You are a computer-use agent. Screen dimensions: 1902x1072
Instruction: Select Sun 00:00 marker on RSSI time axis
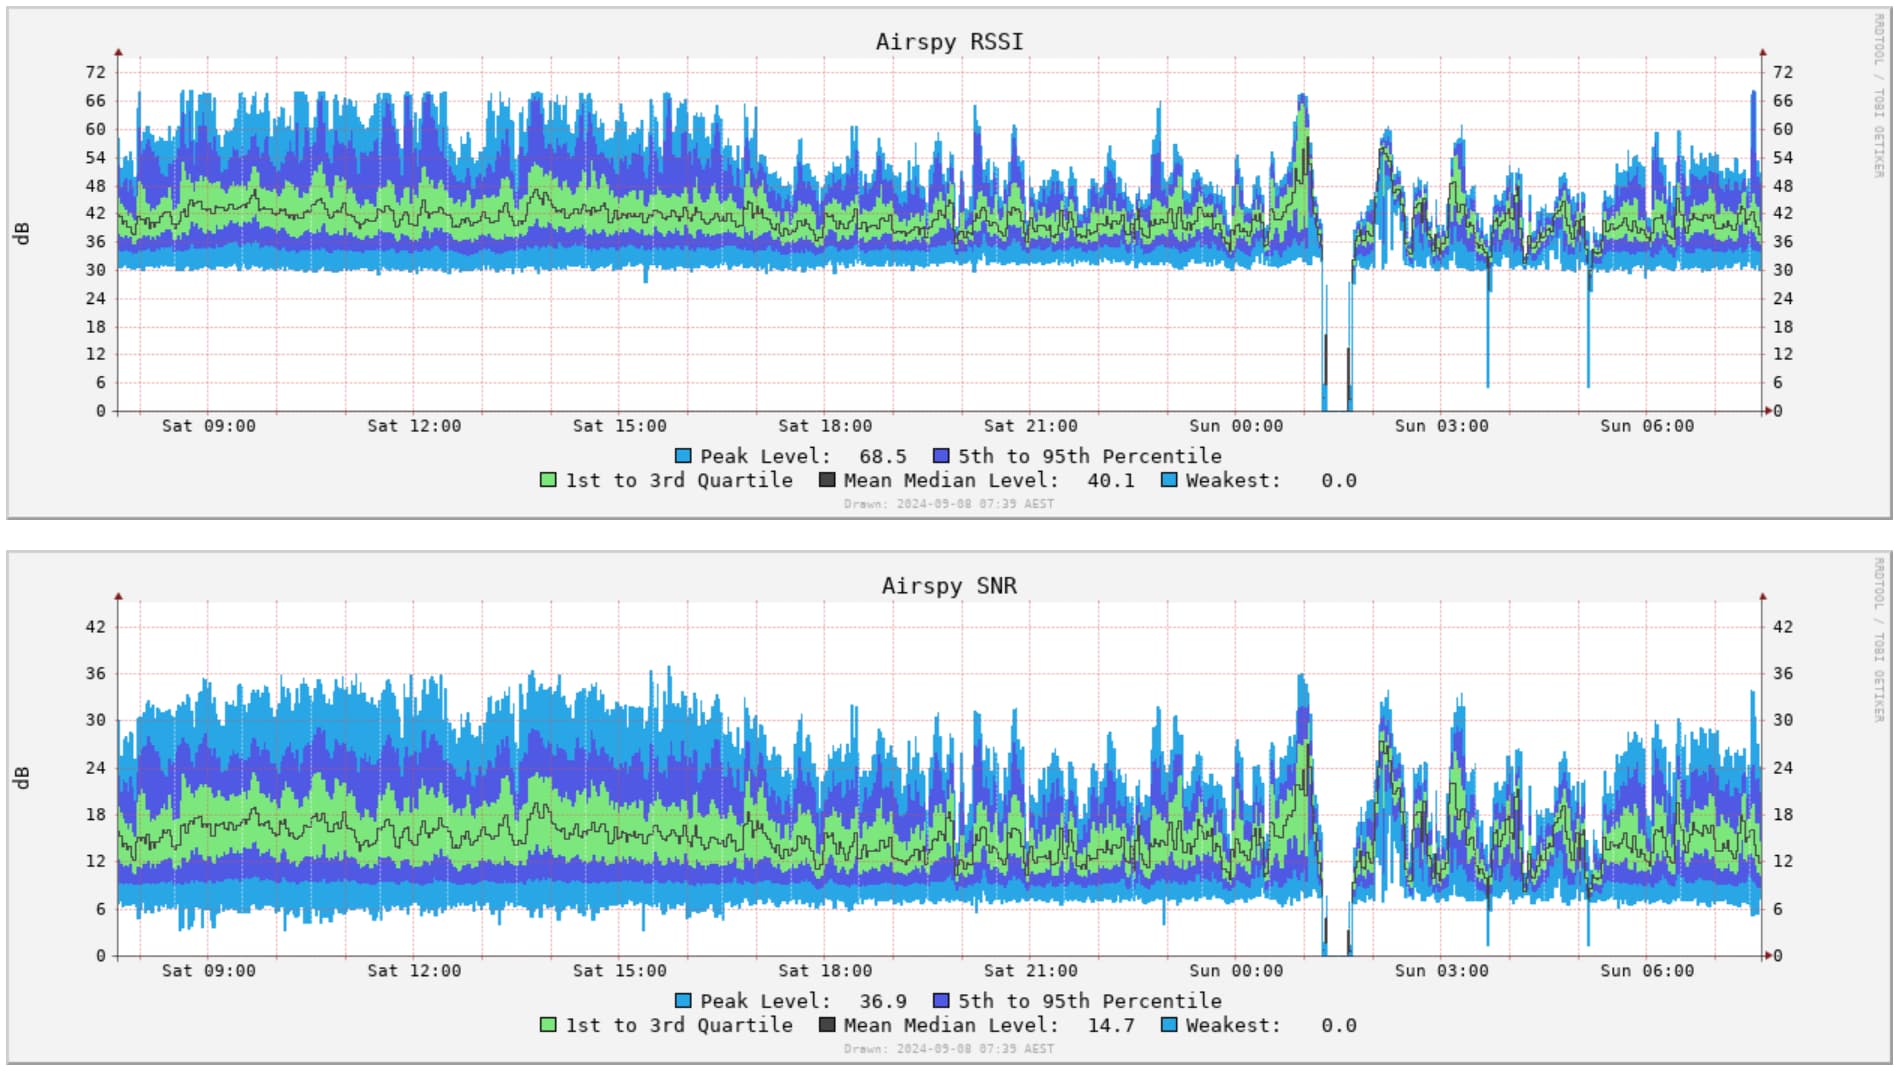click(1236, 426)
